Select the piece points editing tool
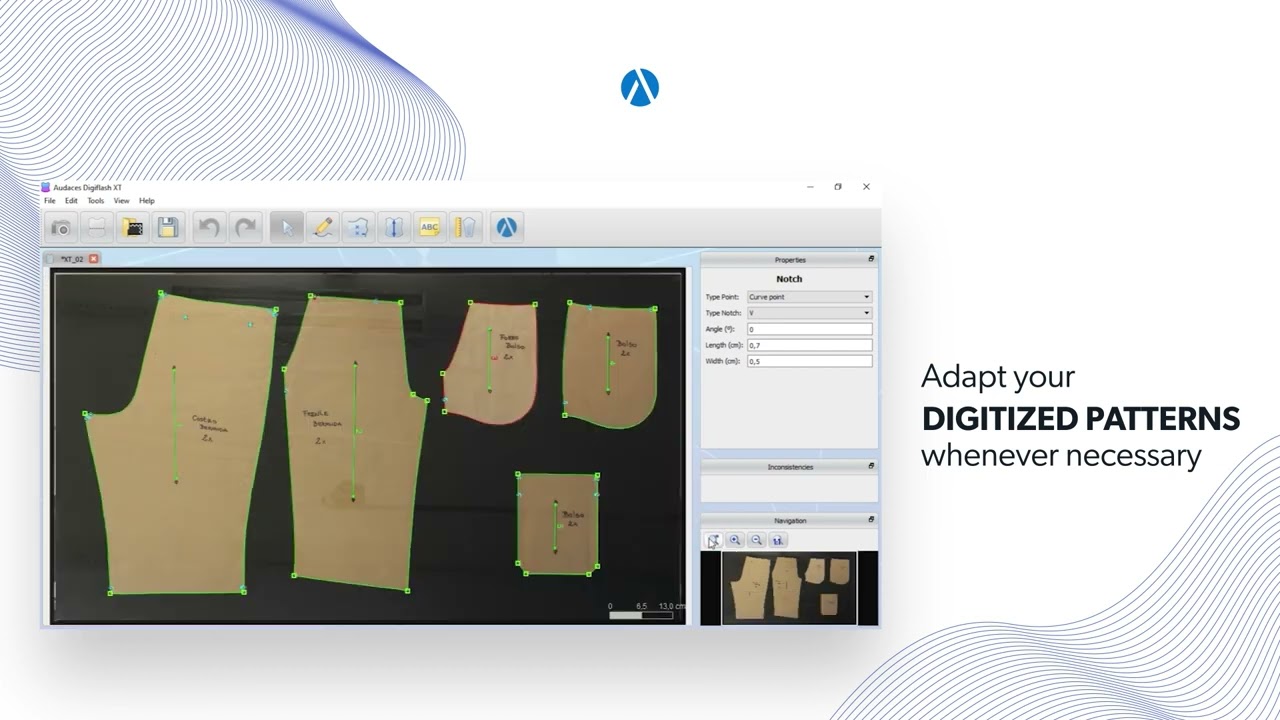The image size is (1280, 720). [358, 228]
